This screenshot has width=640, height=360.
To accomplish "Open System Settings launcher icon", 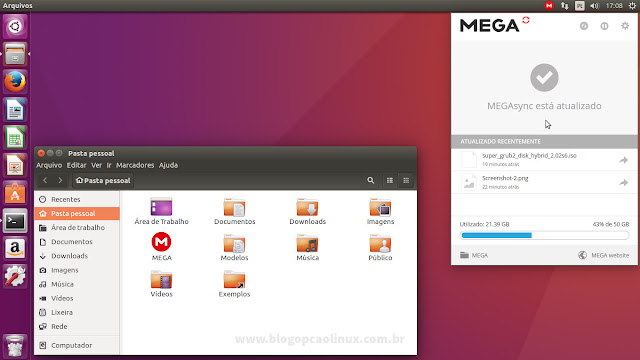I will coord(15,276).
